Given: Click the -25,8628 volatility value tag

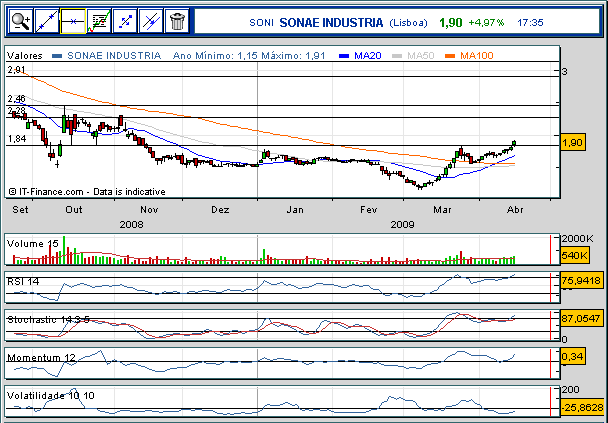Looking at the screenshot, I should click(x=582, y=408).
